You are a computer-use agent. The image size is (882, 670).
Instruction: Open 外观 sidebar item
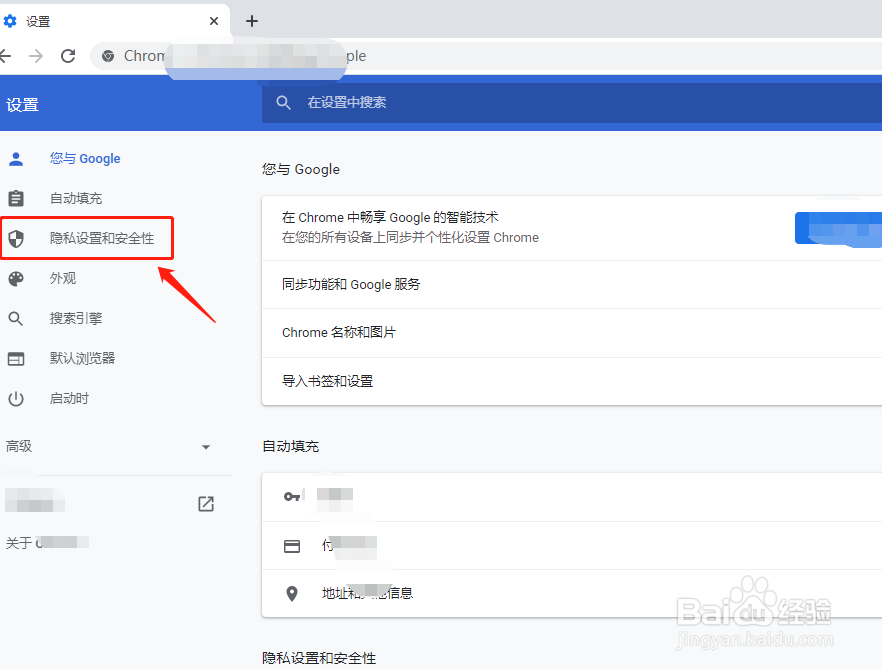62,278
